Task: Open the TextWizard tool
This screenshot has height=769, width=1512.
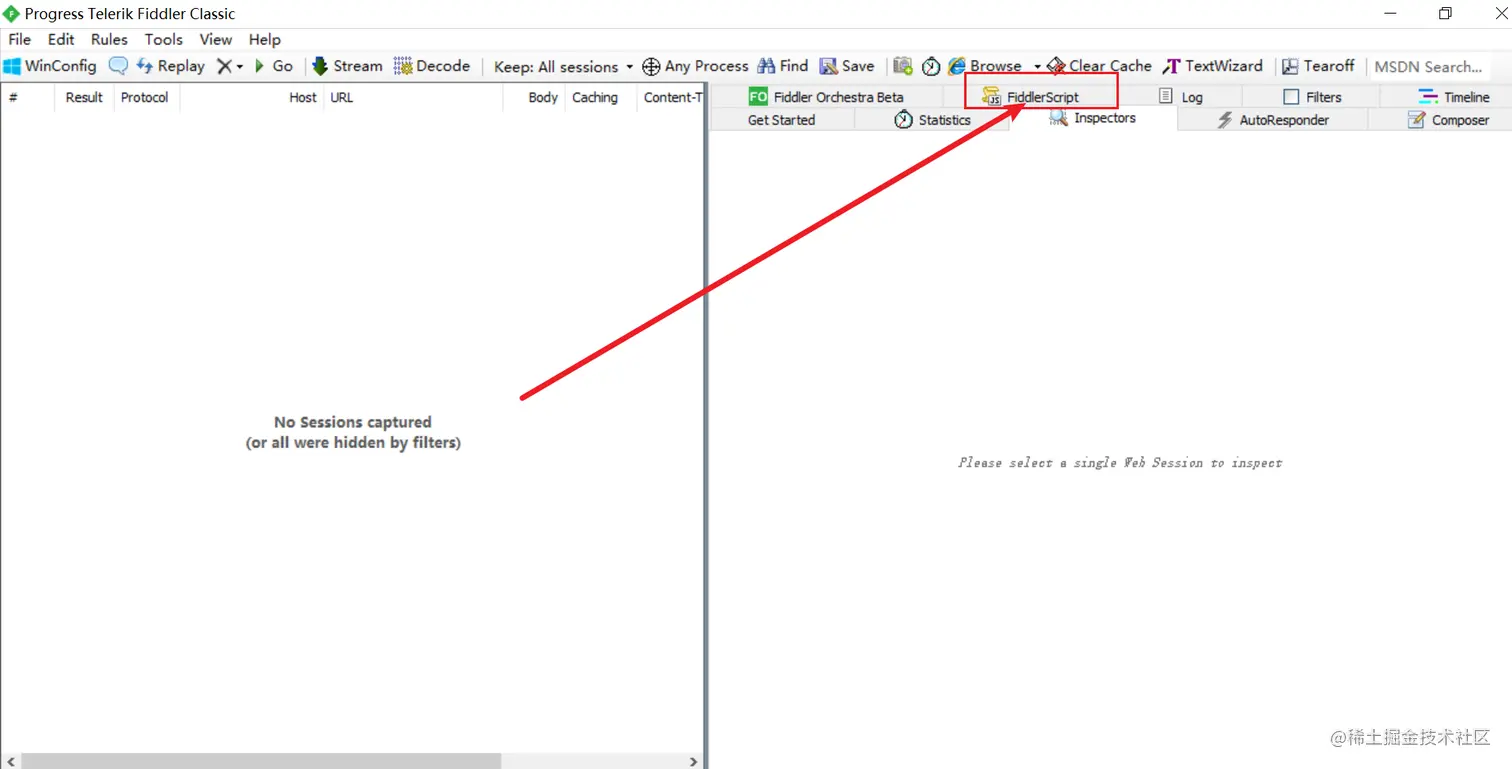Action: point(1213,66)
